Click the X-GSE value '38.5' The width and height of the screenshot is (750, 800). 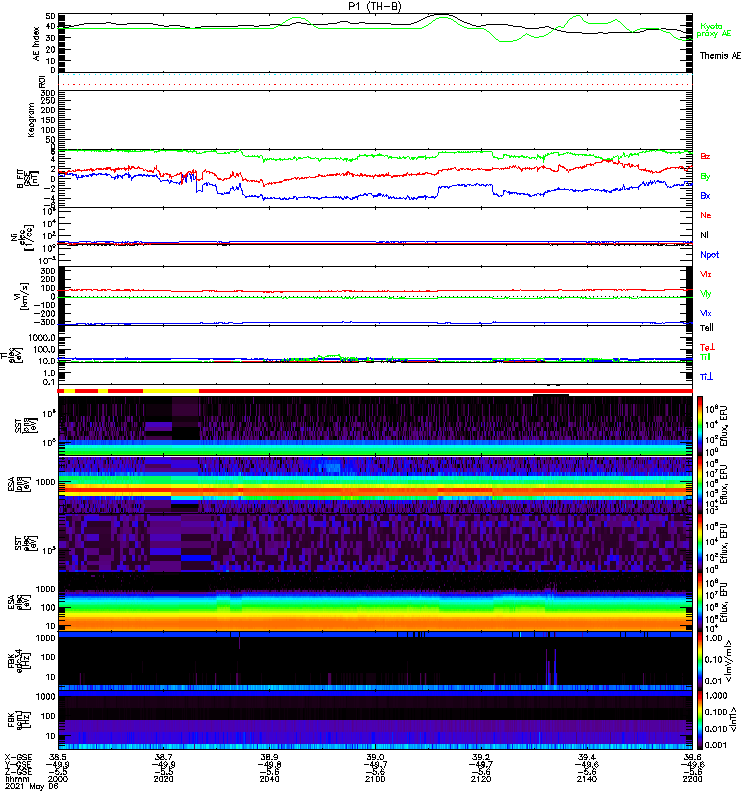point(58,757)
